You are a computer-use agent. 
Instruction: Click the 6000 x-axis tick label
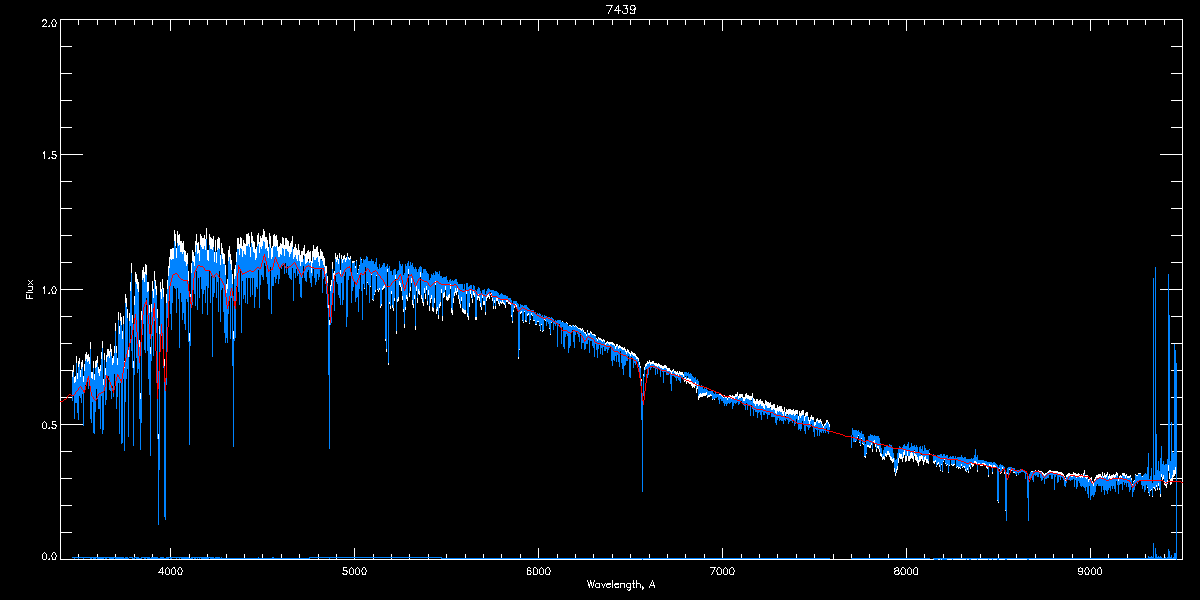[x=538, y=572]
